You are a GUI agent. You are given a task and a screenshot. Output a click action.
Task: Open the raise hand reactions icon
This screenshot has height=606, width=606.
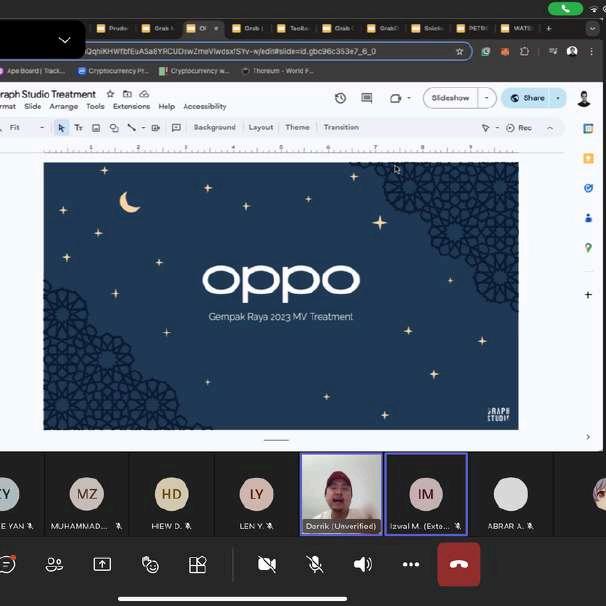150,564
